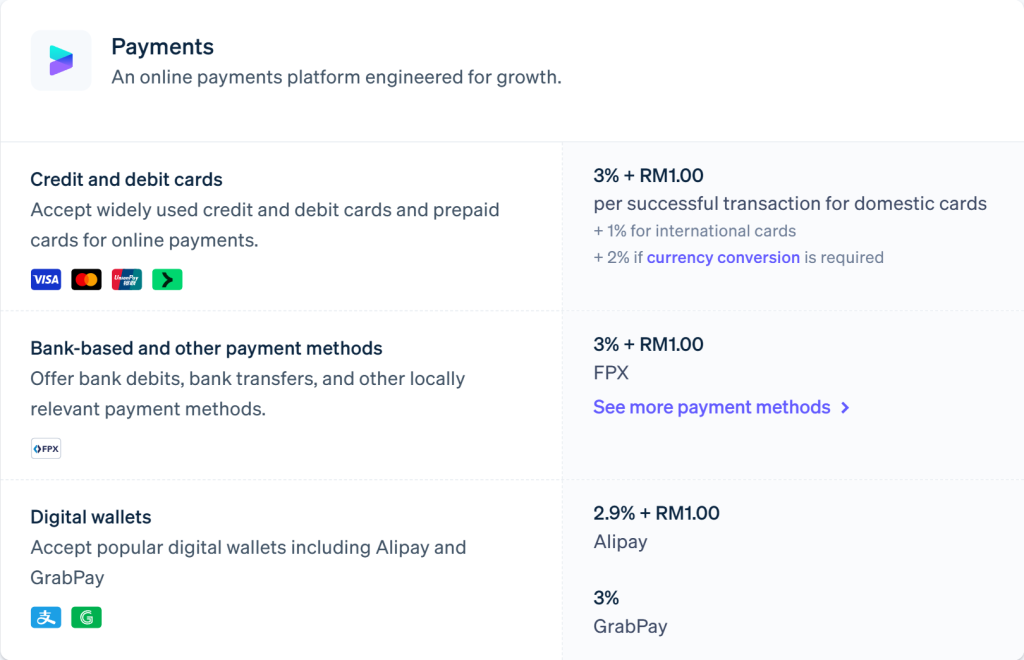Click the Alipay wallet icon

[x=46, y=617]
